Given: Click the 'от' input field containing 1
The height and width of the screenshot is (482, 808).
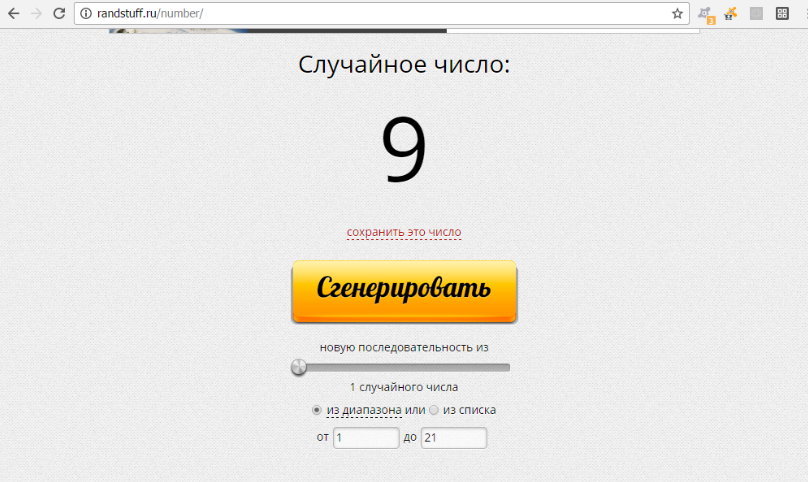Looking at the screenshot, I should tap(366, 438).
